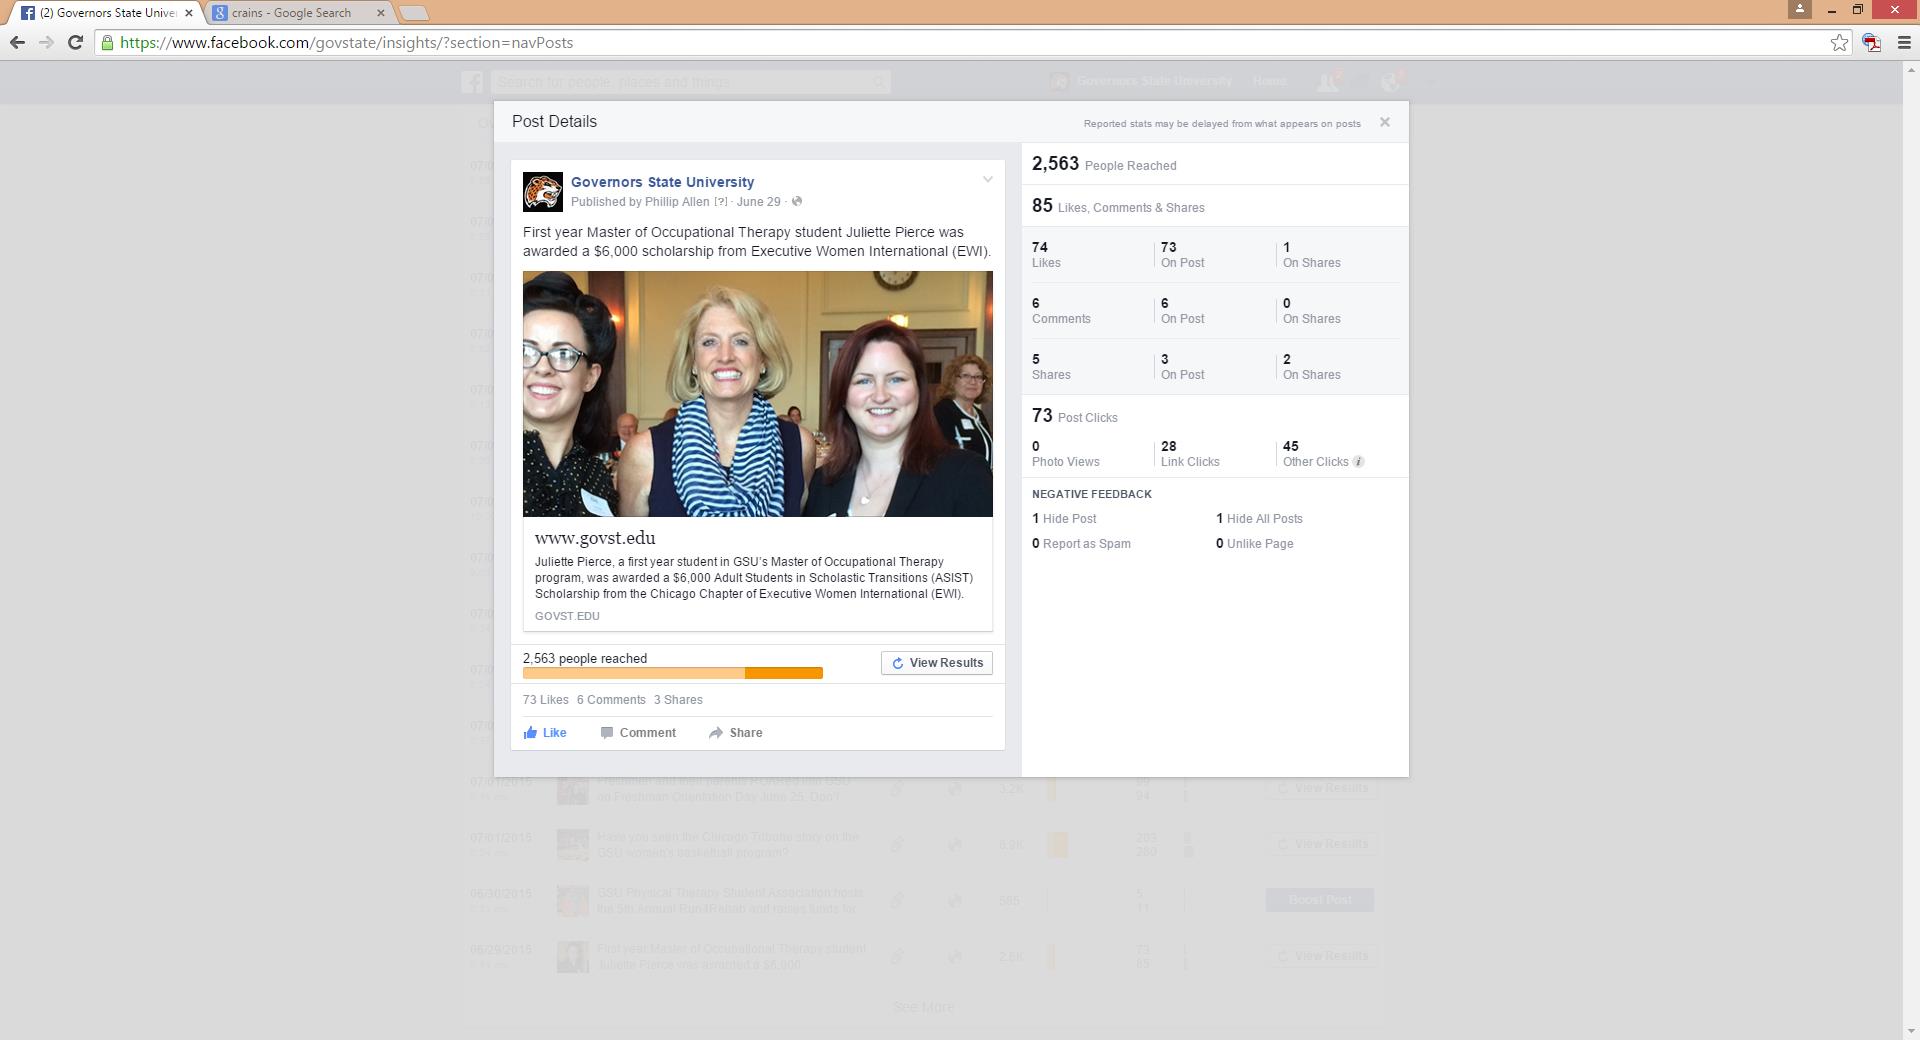Close the Governors State University tab
1920x1040 pixels.
188,13
